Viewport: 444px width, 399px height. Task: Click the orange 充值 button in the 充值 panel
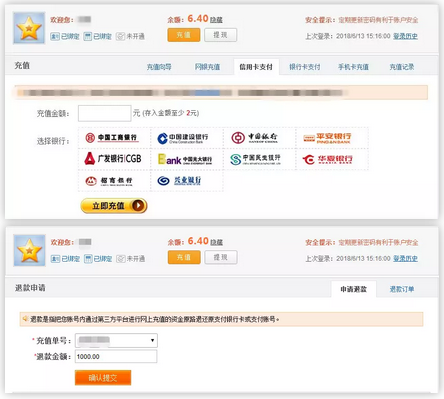[184, 35]
